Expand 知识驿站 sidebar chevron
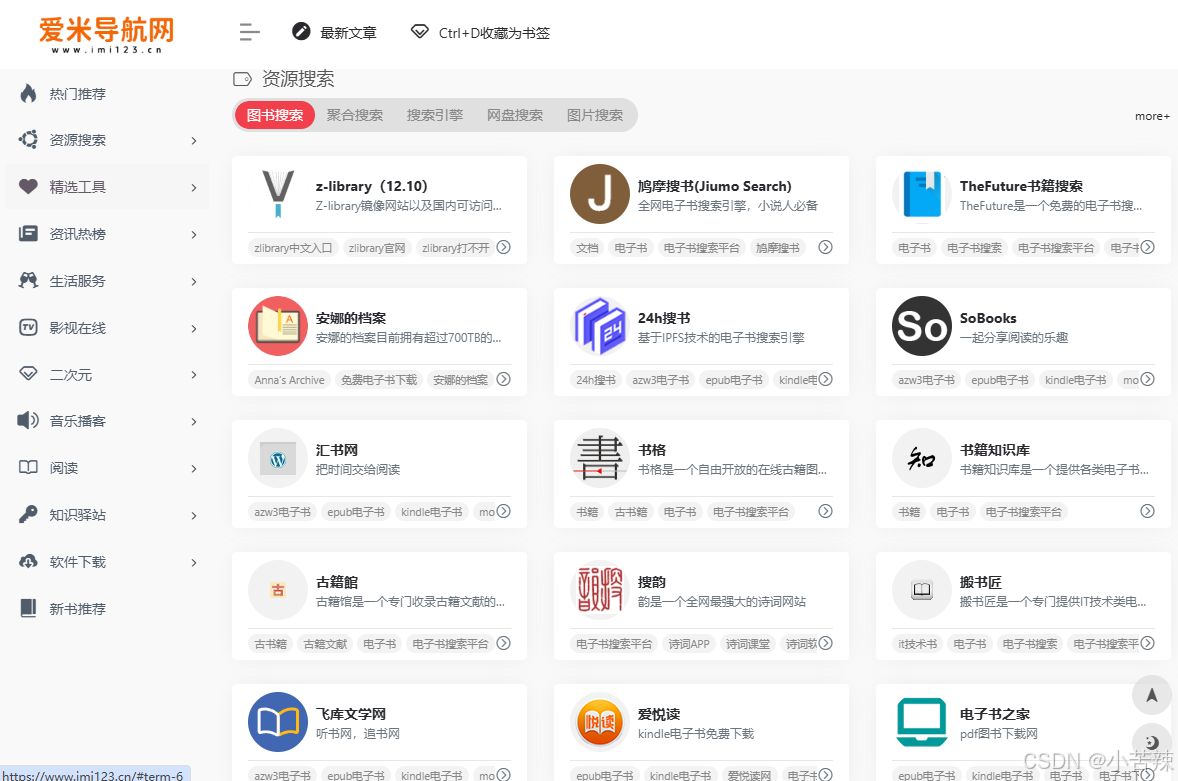The height and width of the screenshot is (781, 1178). [x=194, y=515]
